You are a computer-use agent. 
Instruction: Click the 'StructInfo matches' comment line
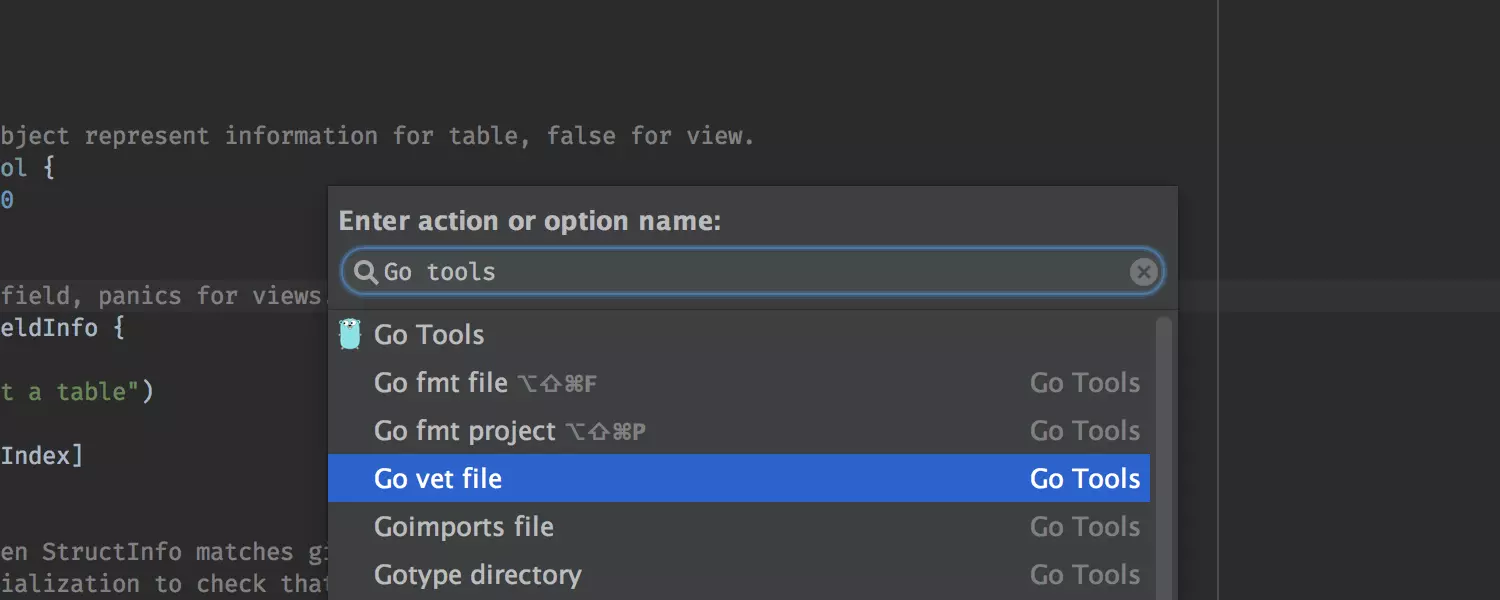[150, 552]
